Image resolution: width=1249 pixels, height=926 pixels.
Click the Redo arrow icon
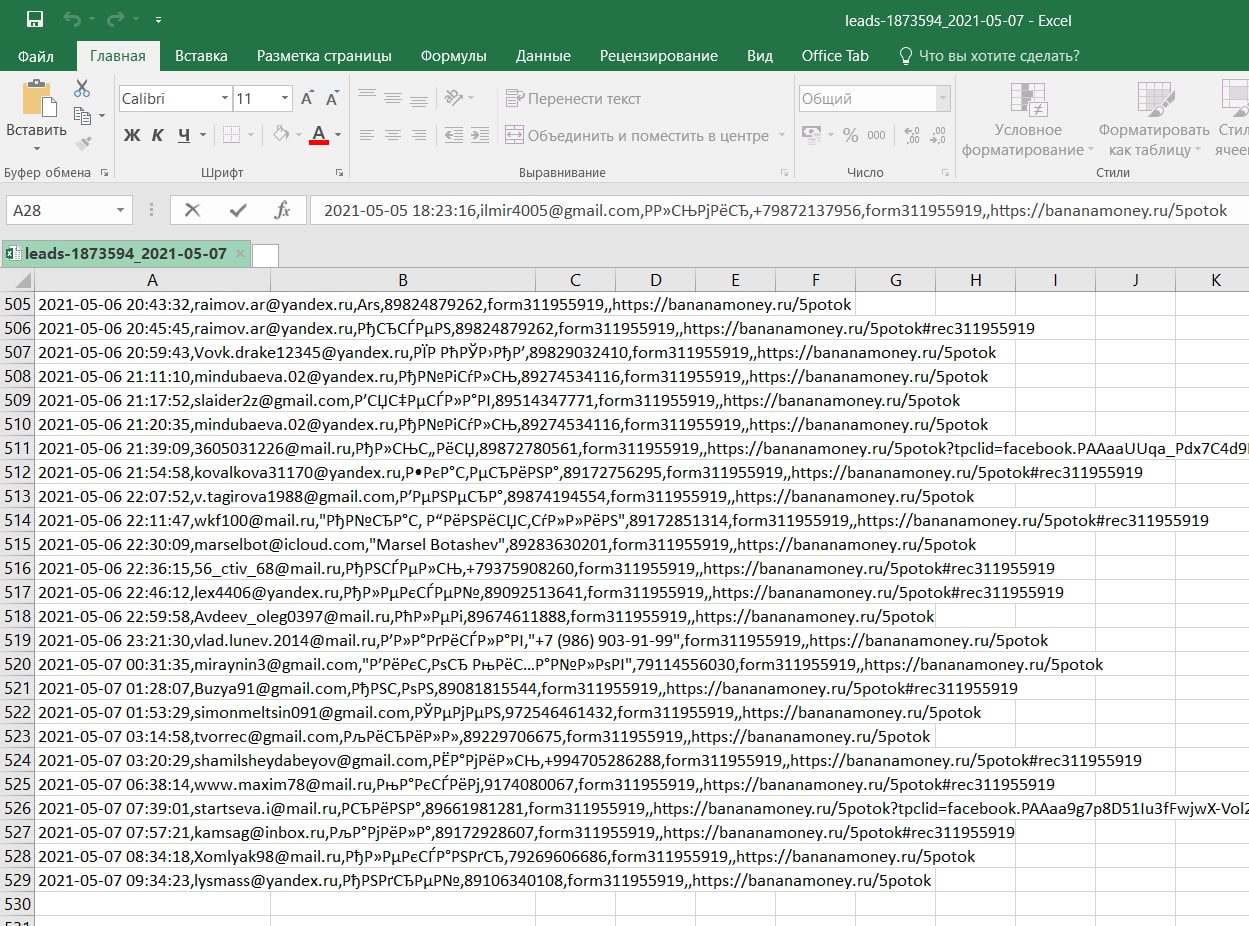(118, 19)
